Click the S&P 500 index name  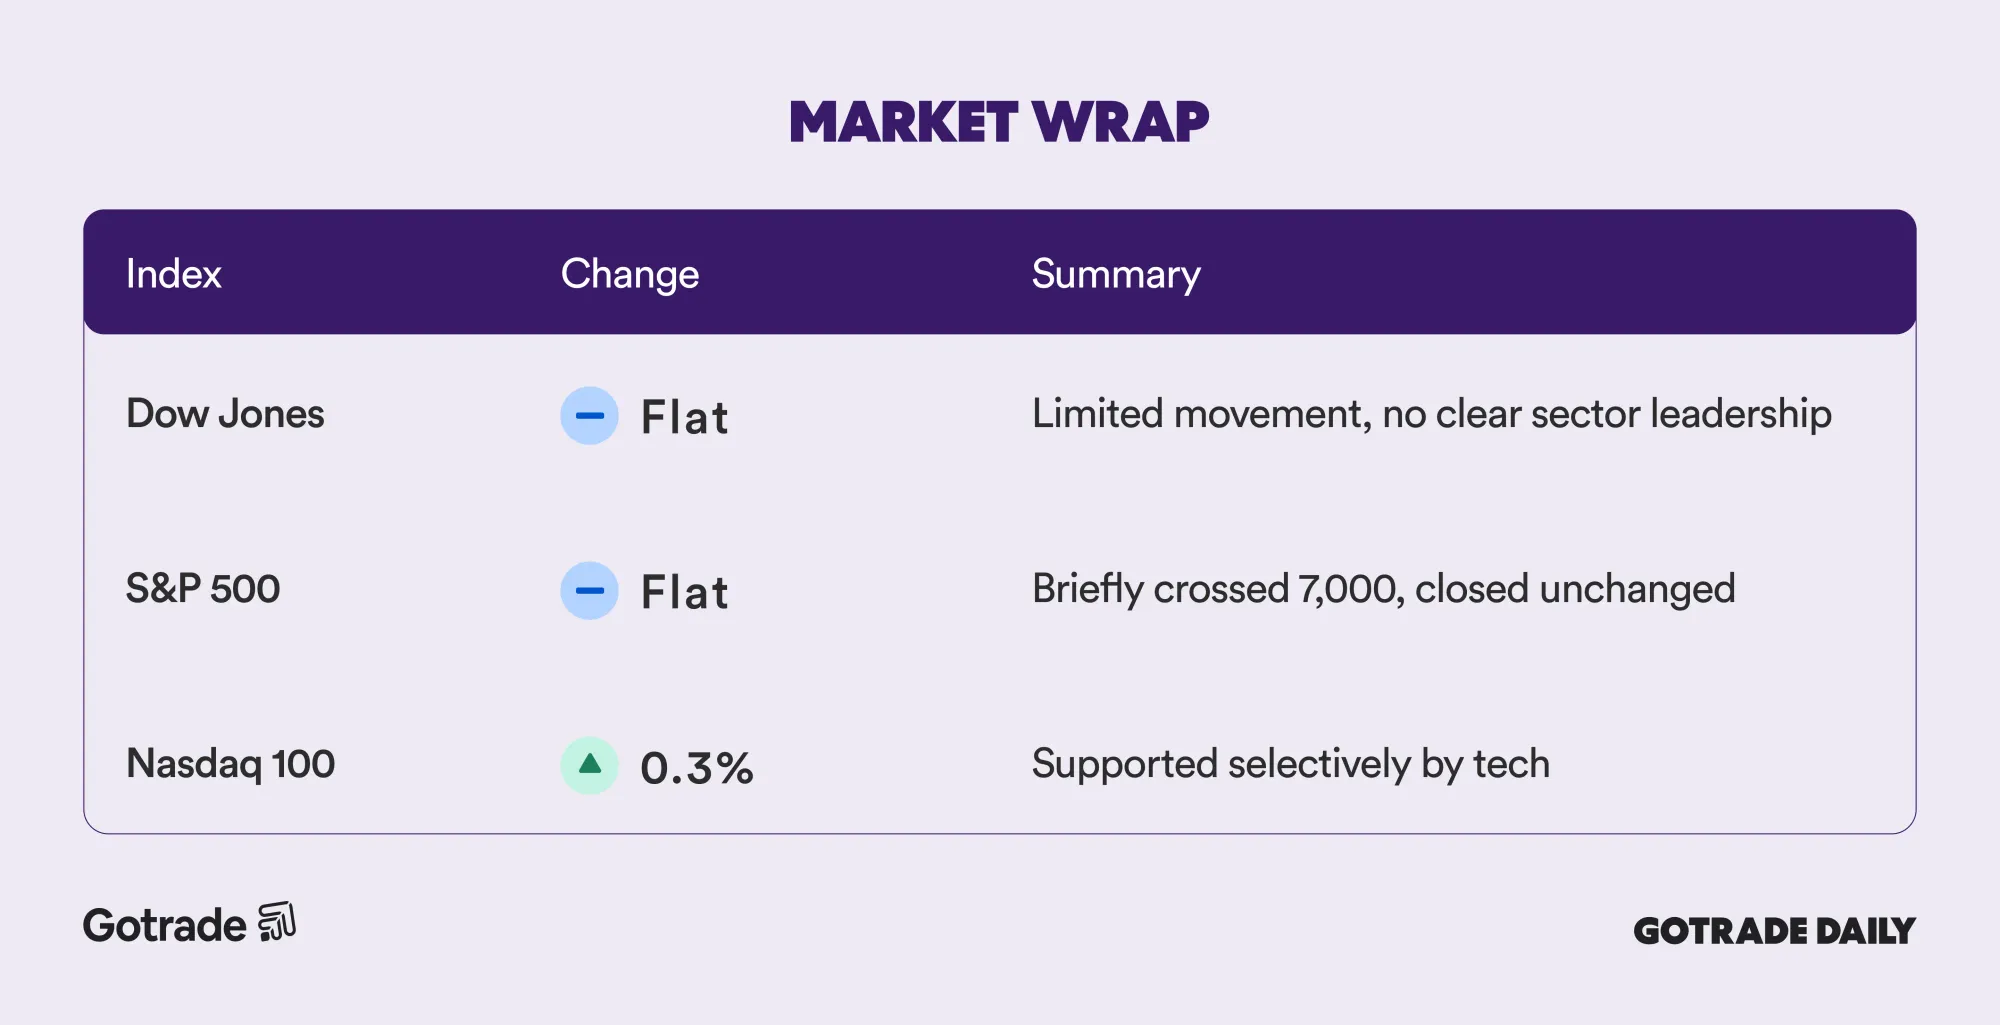tap(203, 589)
